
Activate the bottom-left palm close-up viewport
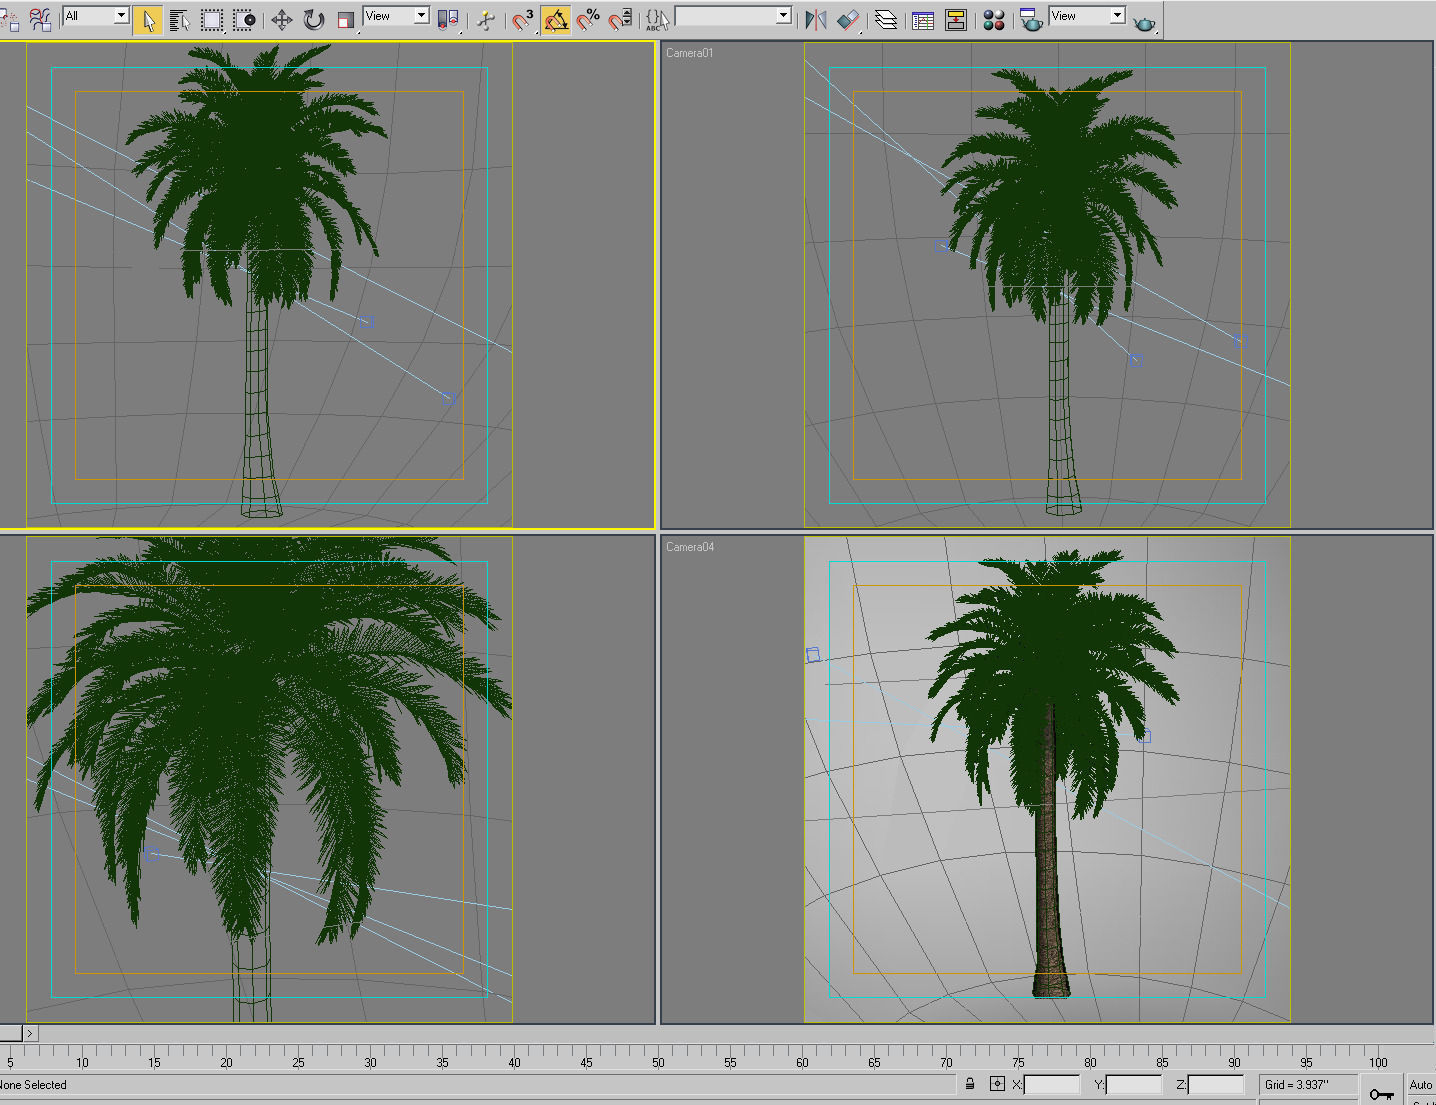coord(327,780)
